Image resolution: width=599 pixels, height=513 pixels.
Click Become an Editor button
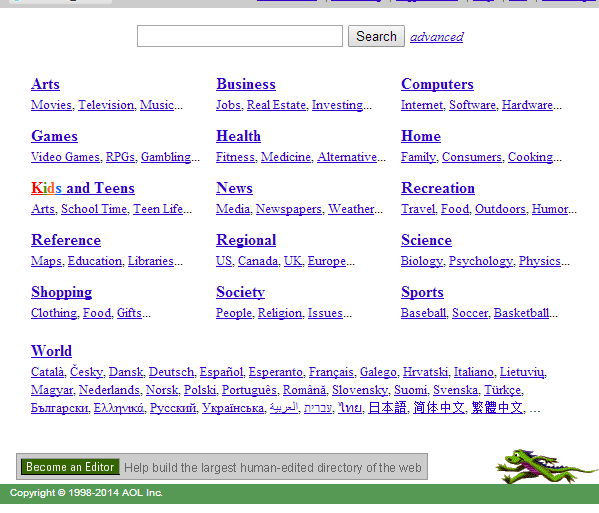pos(70,467)
